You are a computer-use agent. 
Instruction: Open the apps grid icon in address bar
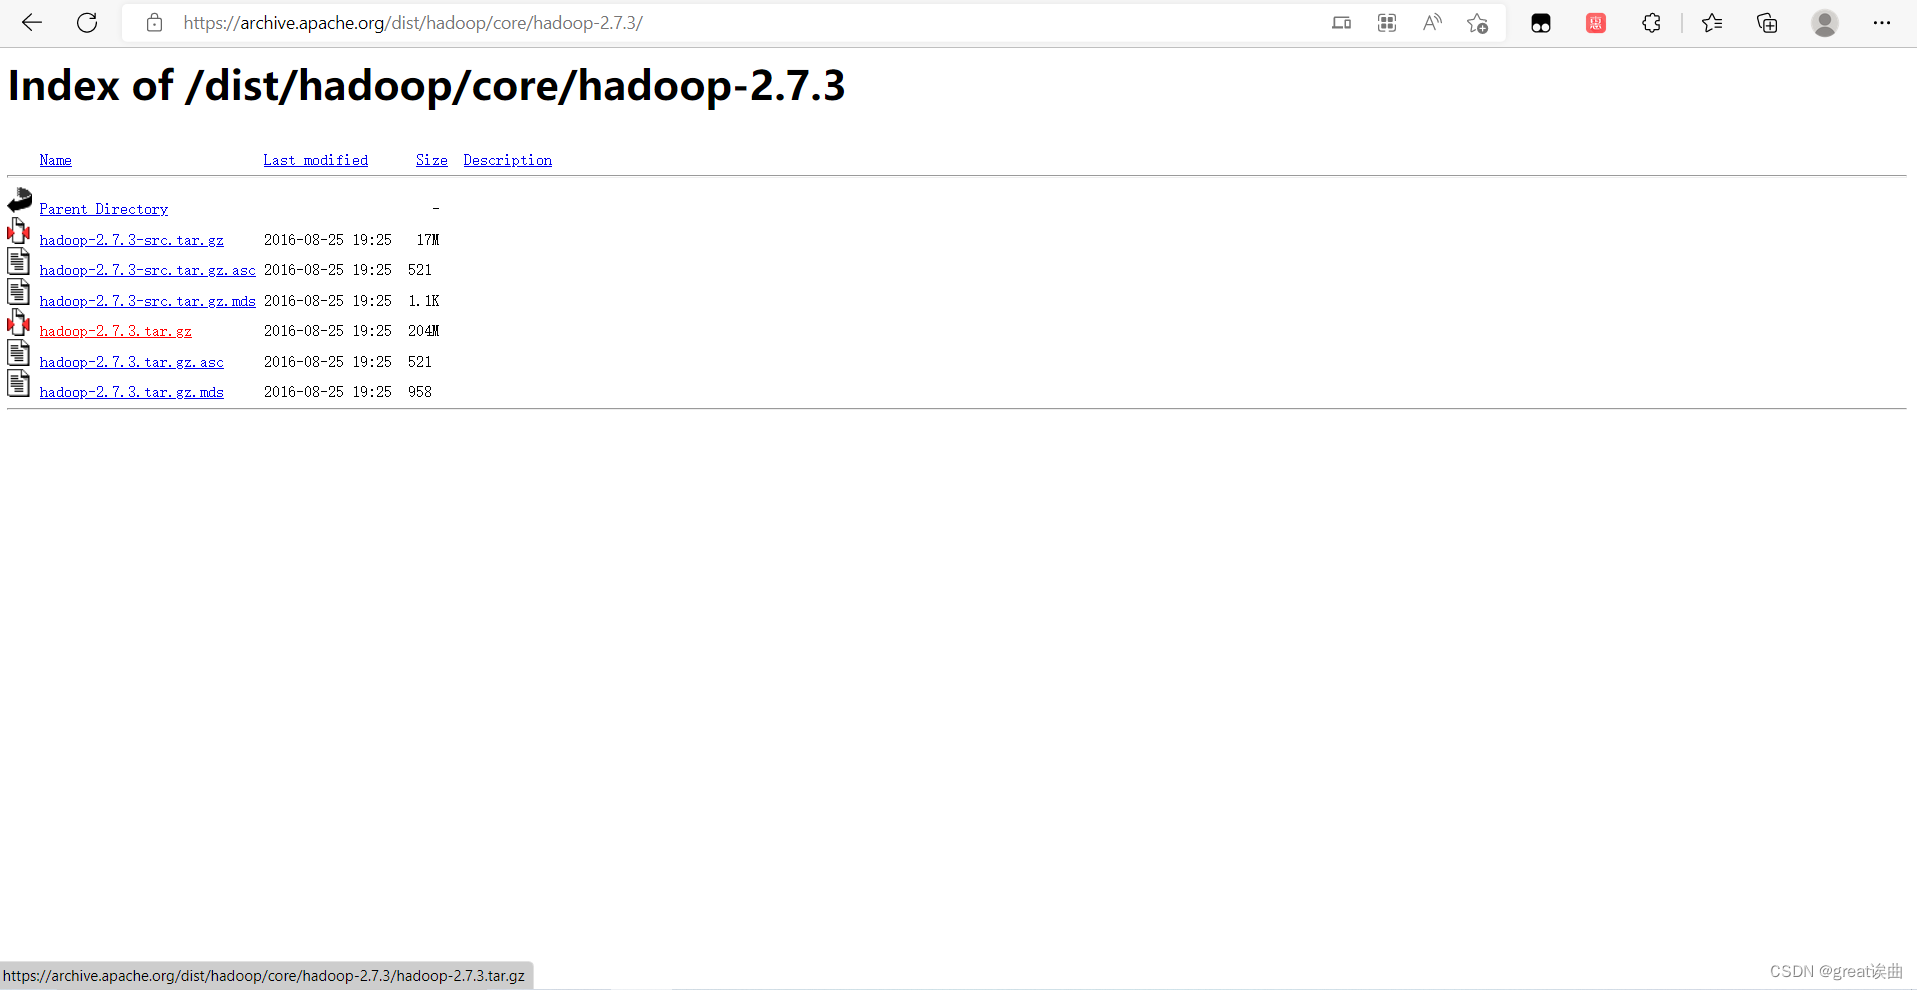coord(1387,23)
